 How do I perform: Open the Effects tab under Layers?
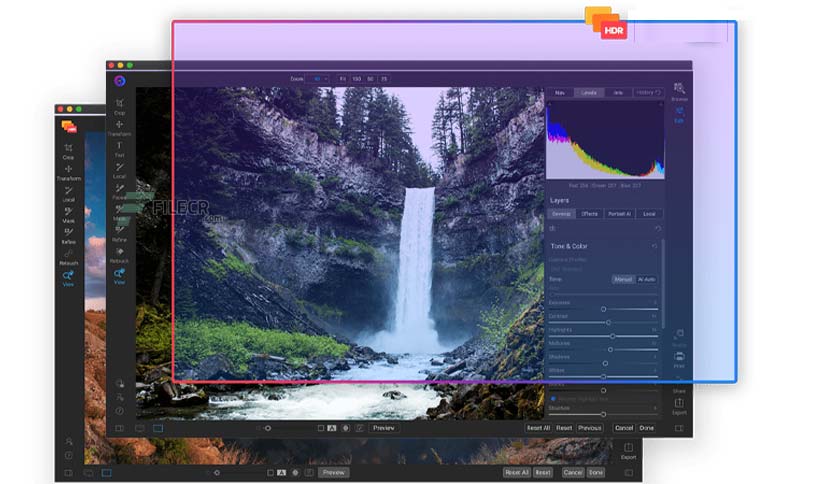[x=589, y=214]
